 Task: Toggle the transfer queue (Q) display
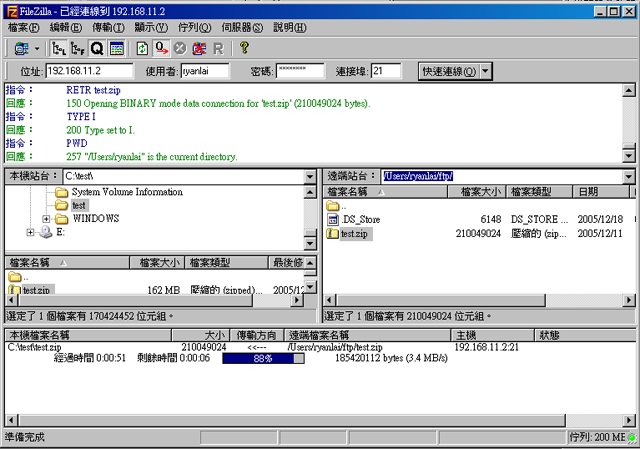tap(97, 49)
